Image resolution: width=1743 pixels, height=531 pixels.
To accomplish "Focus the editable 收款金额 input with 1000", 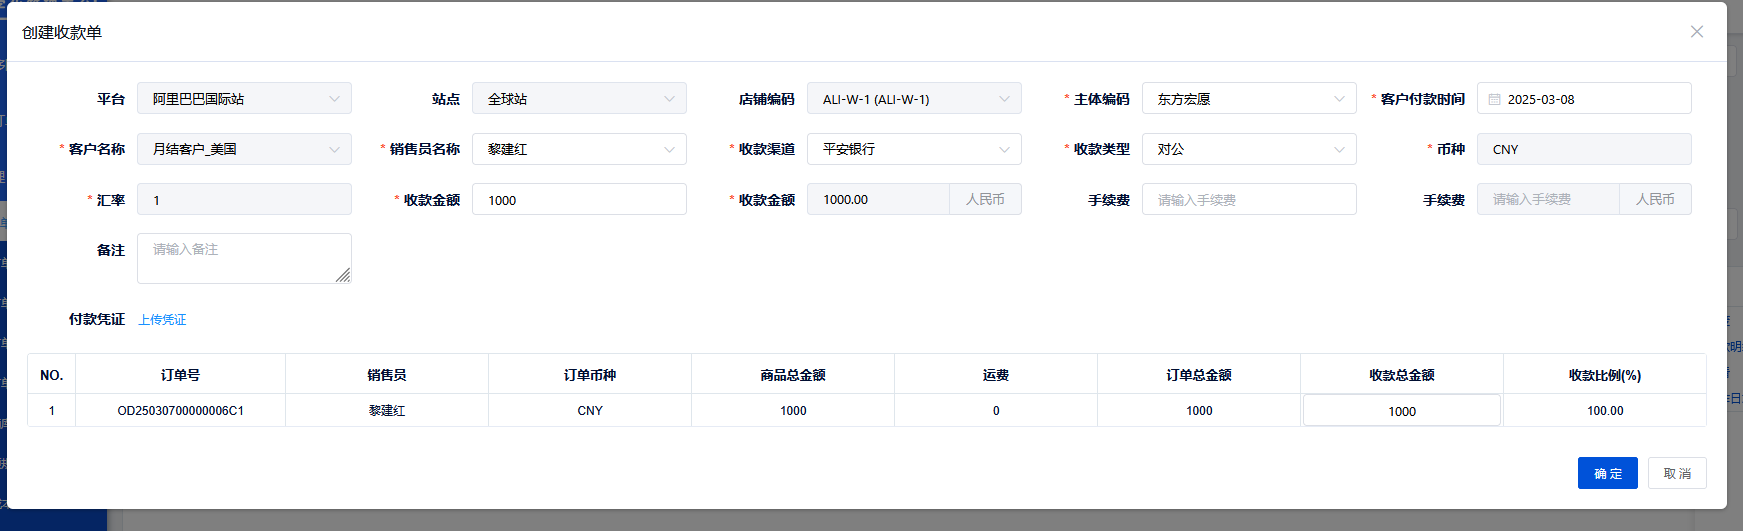I will (579, 200).
